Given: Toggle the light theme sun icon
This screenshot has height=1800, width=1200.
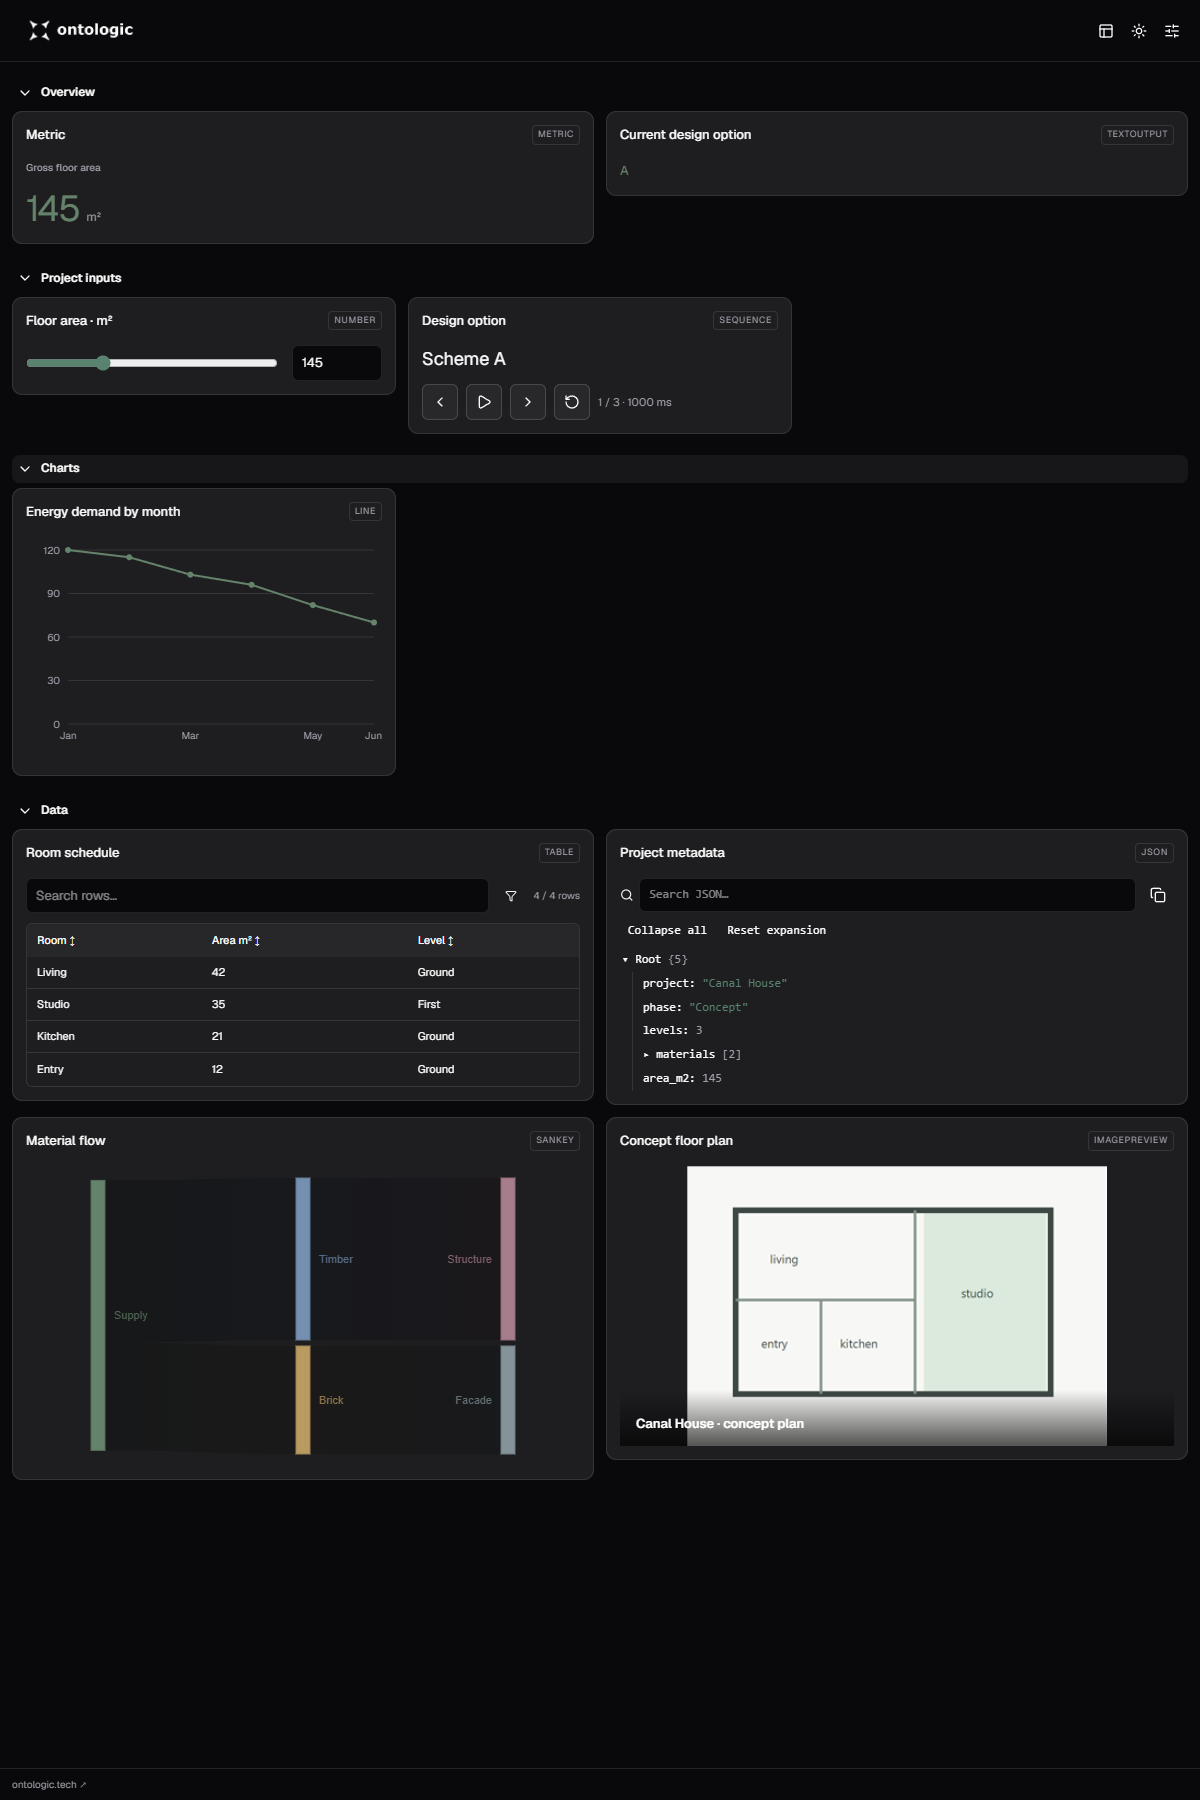Looking at the screenshot, I should pyautogui.click(x=1139, y=31).
